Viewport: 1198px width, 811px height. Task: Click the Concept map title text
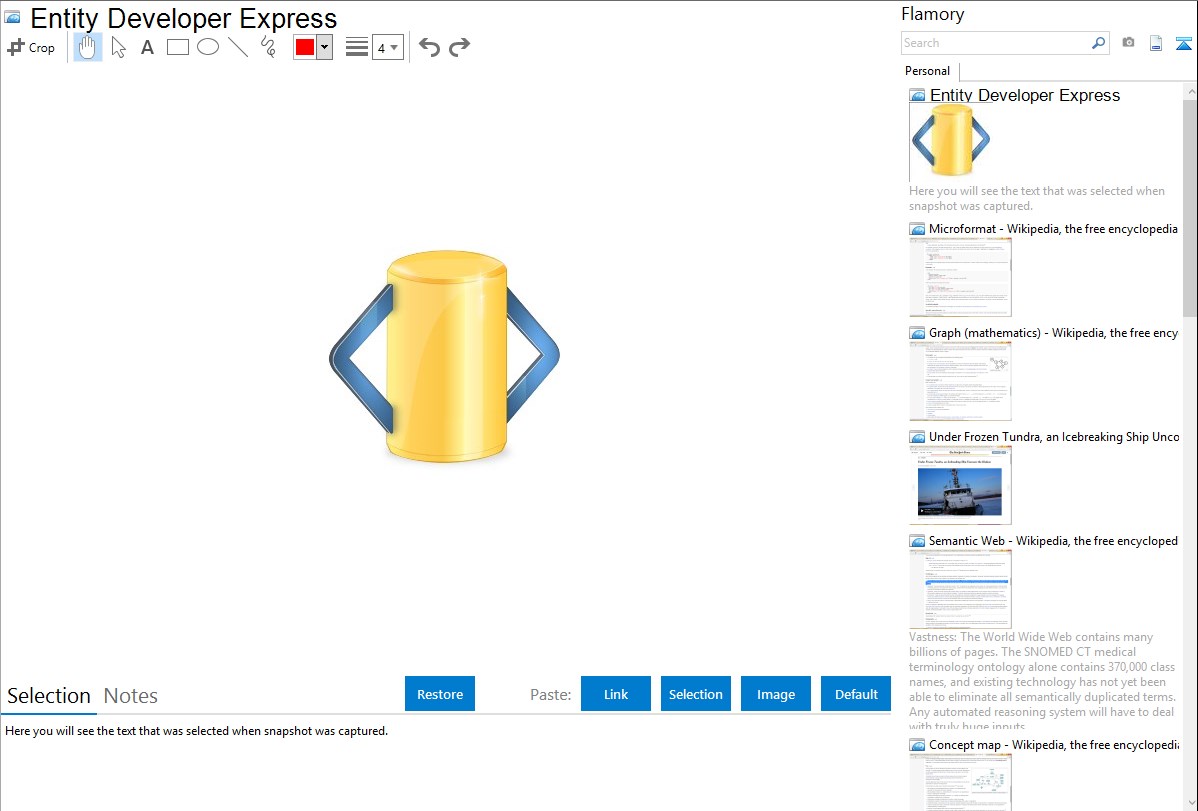(1054, 744)
